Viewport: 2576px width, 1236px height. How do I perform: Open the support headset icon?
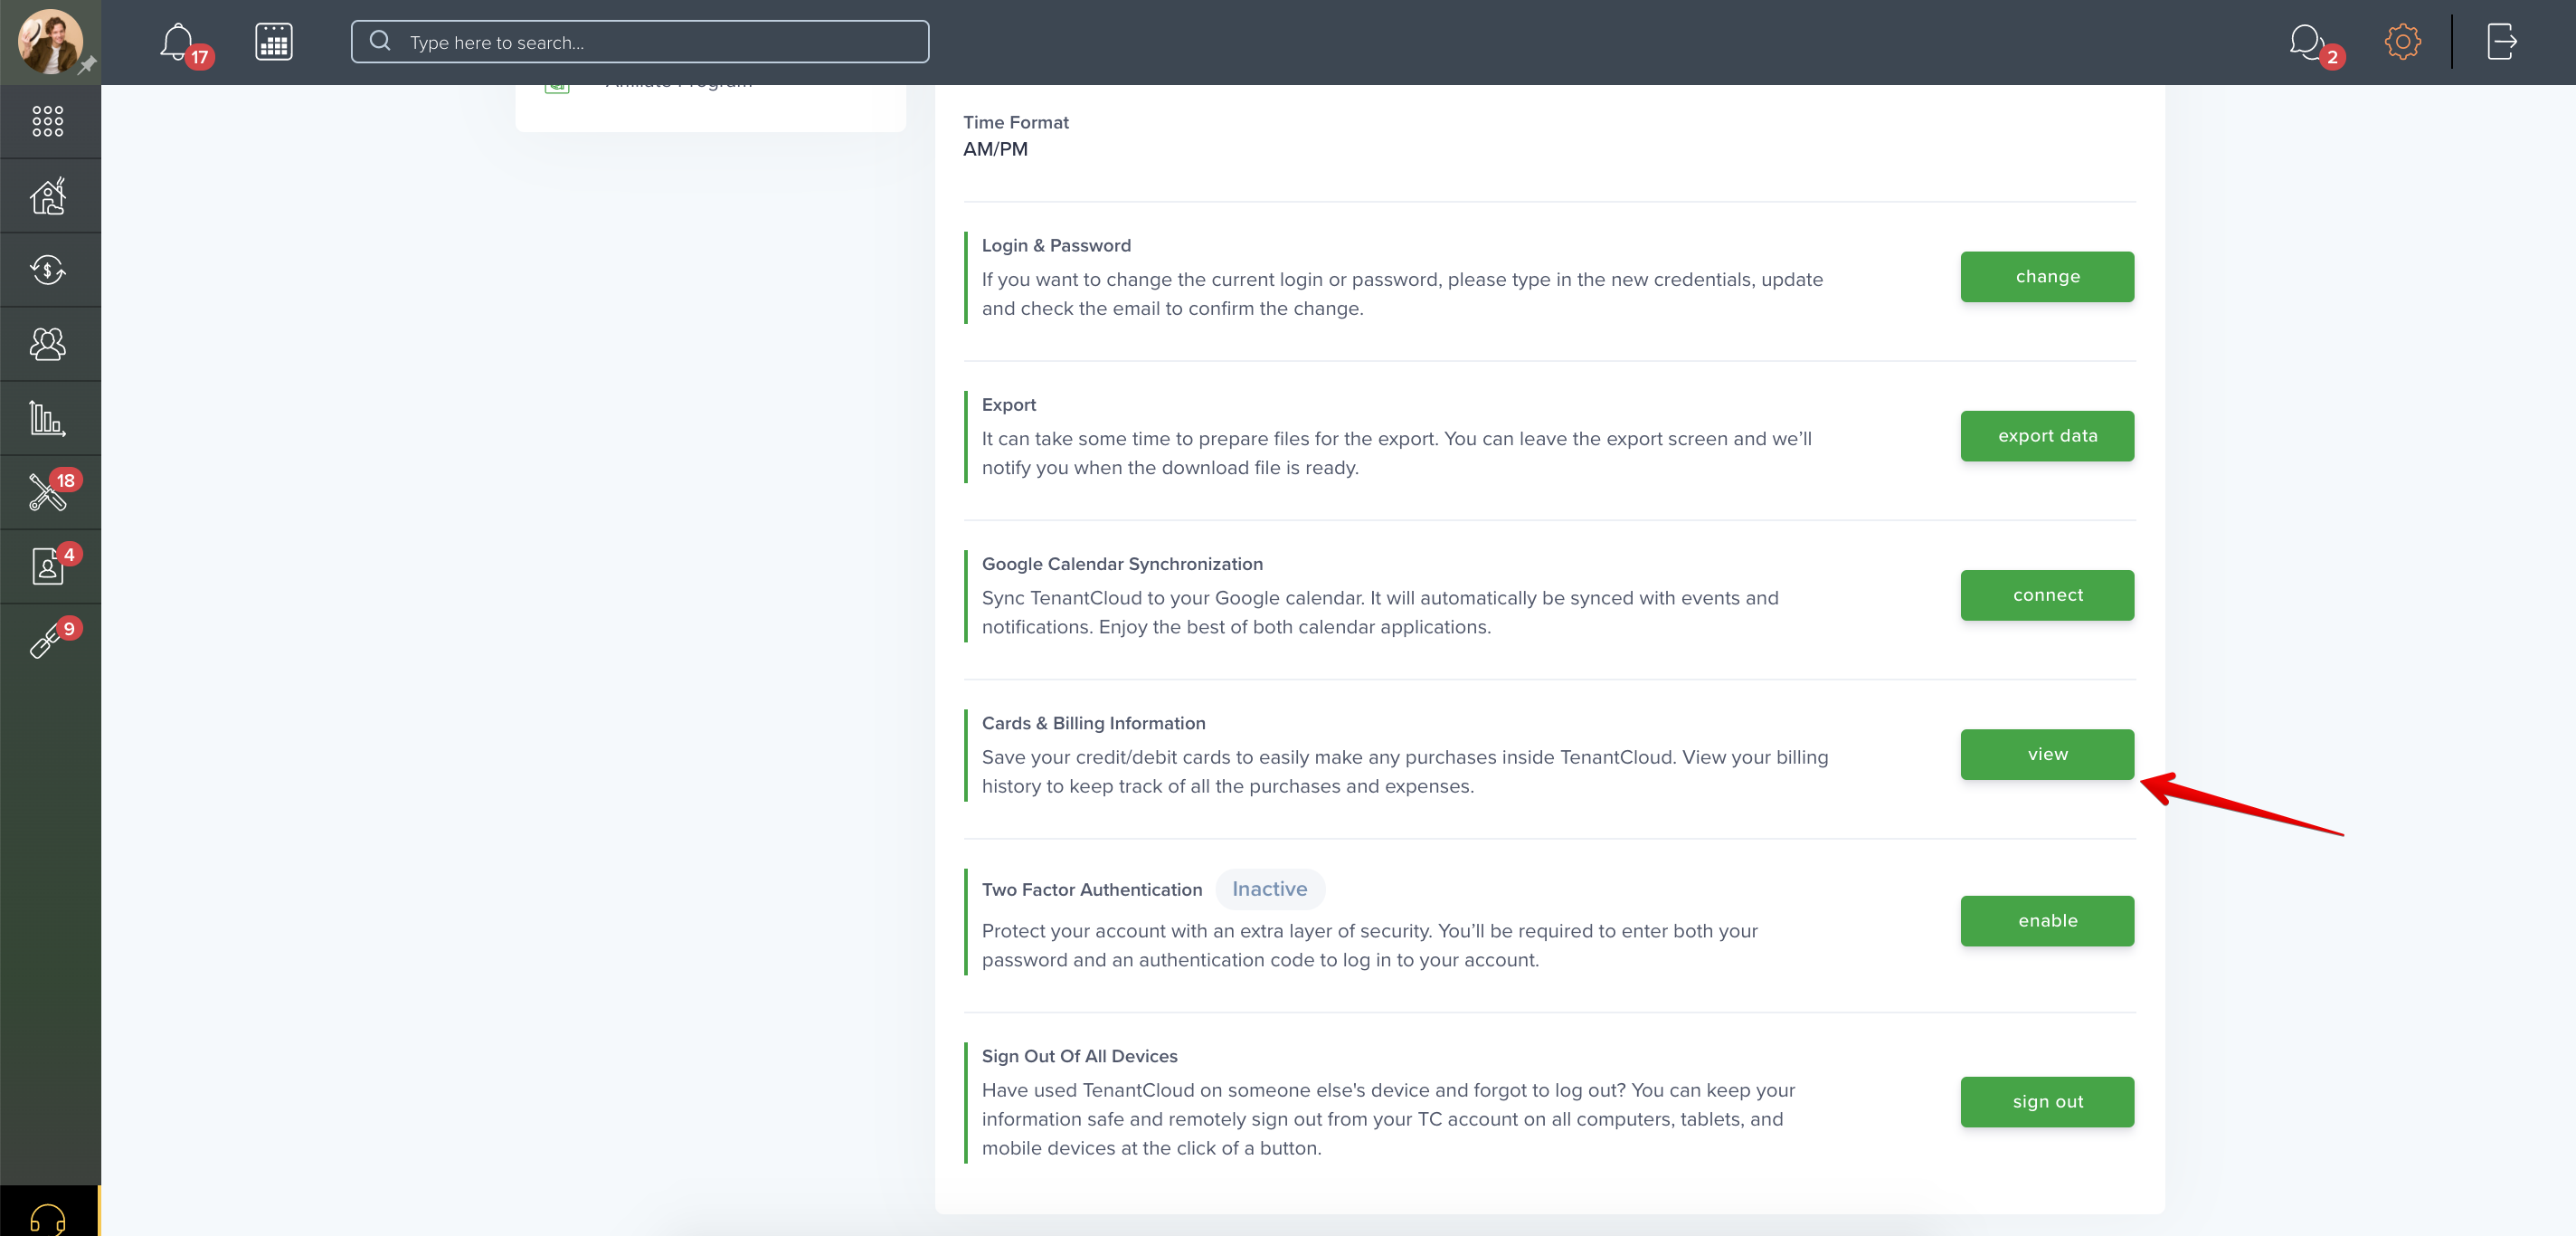pyautogui.click(x=48, y=1218)
